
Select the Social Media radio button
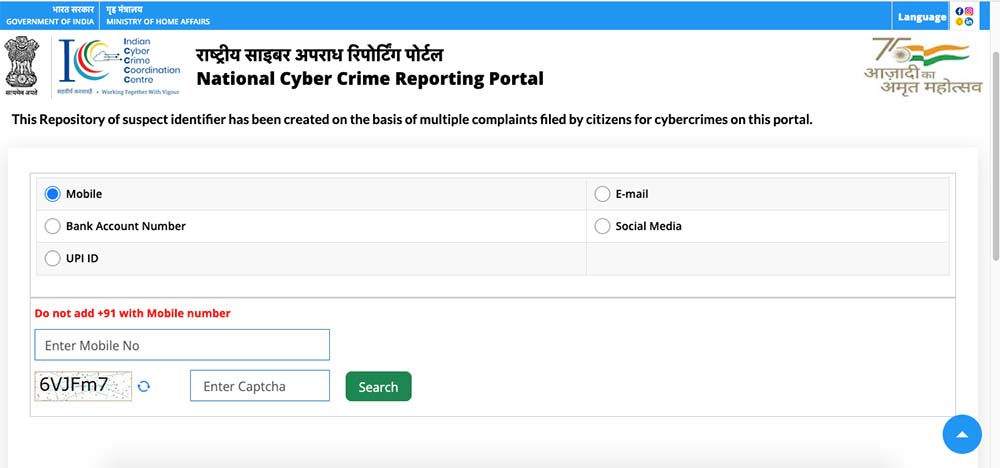coord(602,226)
